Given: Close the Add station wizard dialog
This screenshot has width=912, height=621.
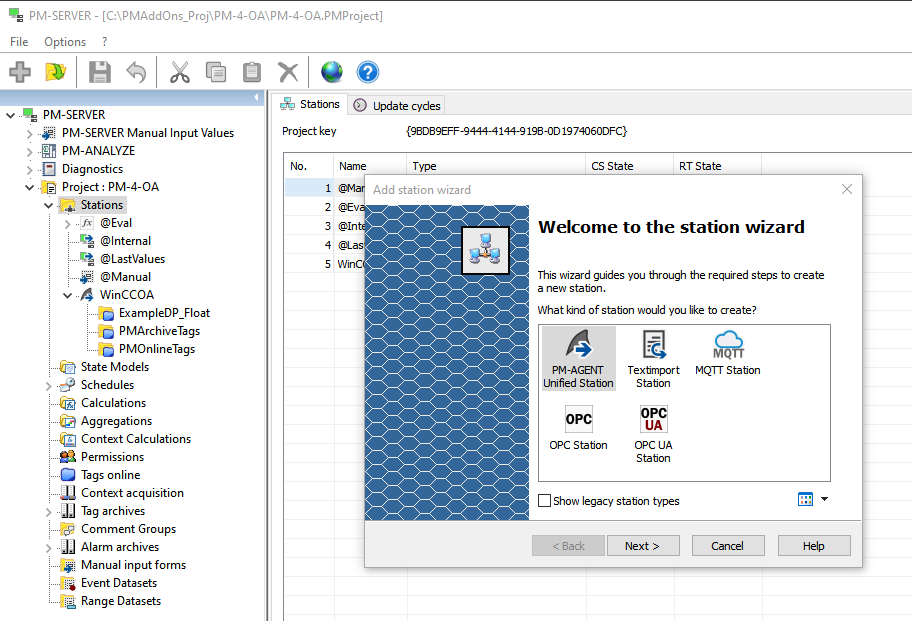Looking at the screenshot, I should pyautogui.click(x=847, y=189).
